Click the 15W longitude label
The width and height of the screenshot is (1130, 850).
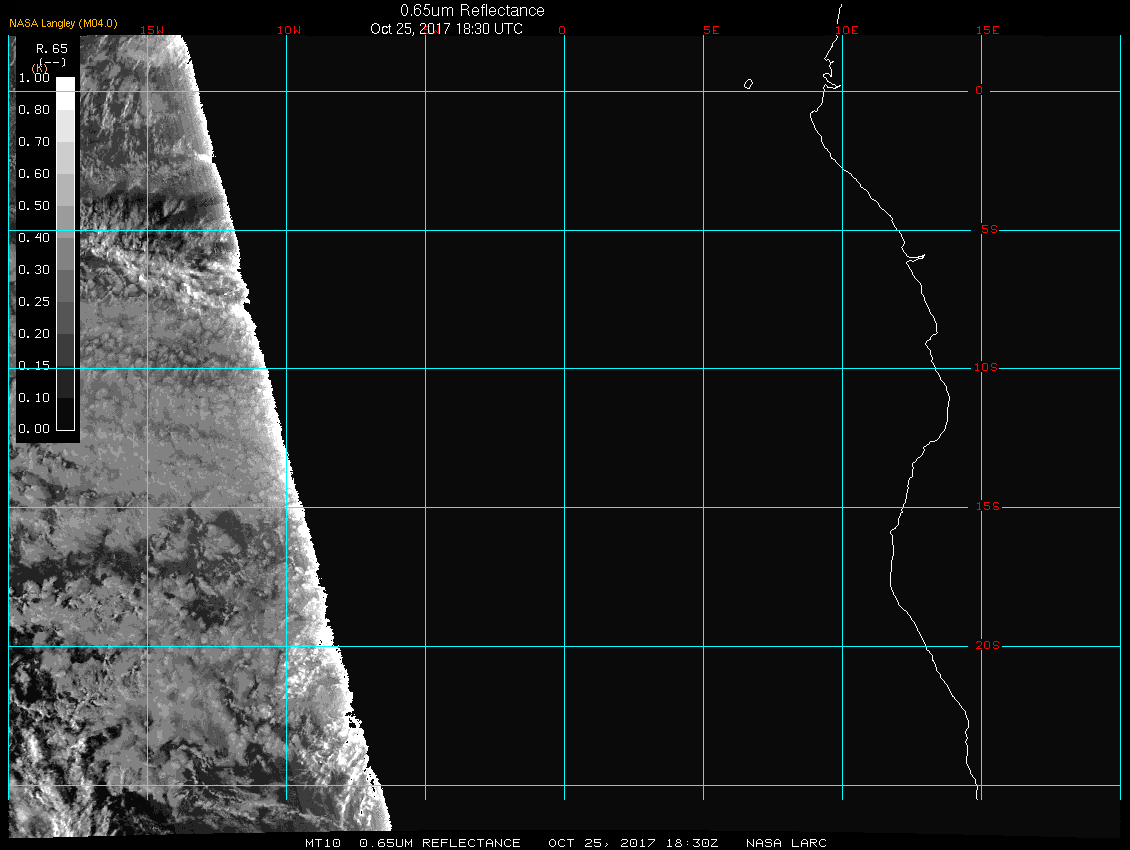(x=152, y=30)
